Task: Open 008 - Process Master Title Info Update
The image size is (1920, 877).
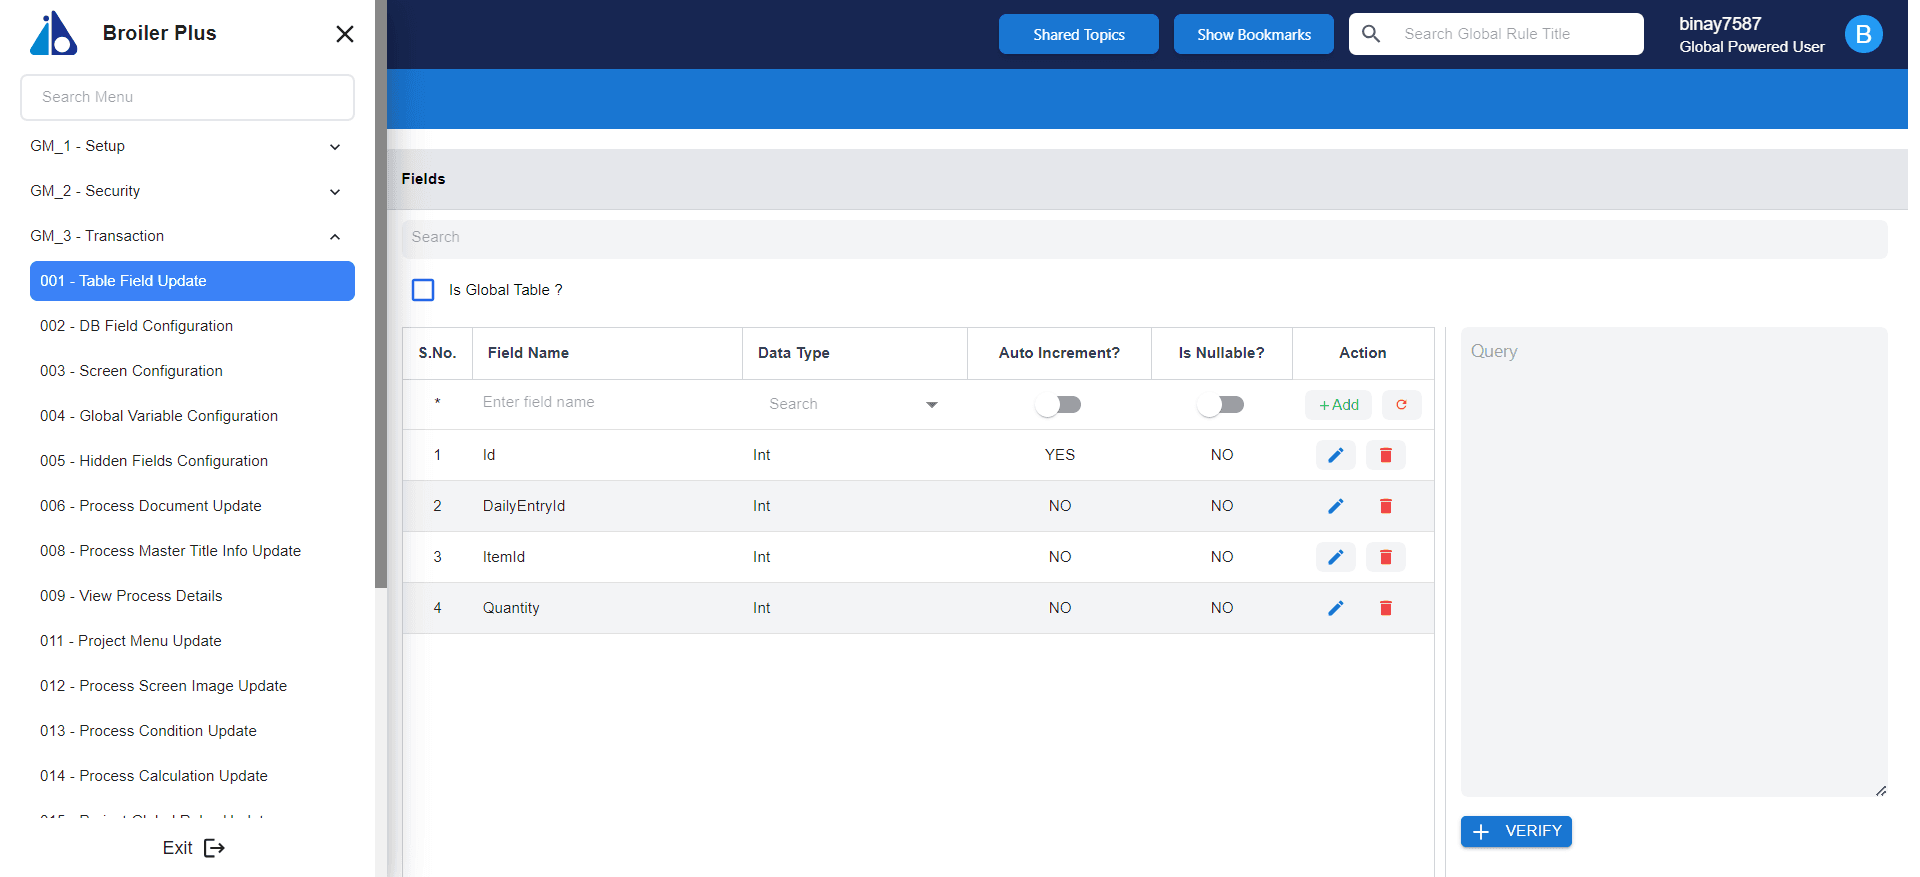Action: click(x=192, y=551)
